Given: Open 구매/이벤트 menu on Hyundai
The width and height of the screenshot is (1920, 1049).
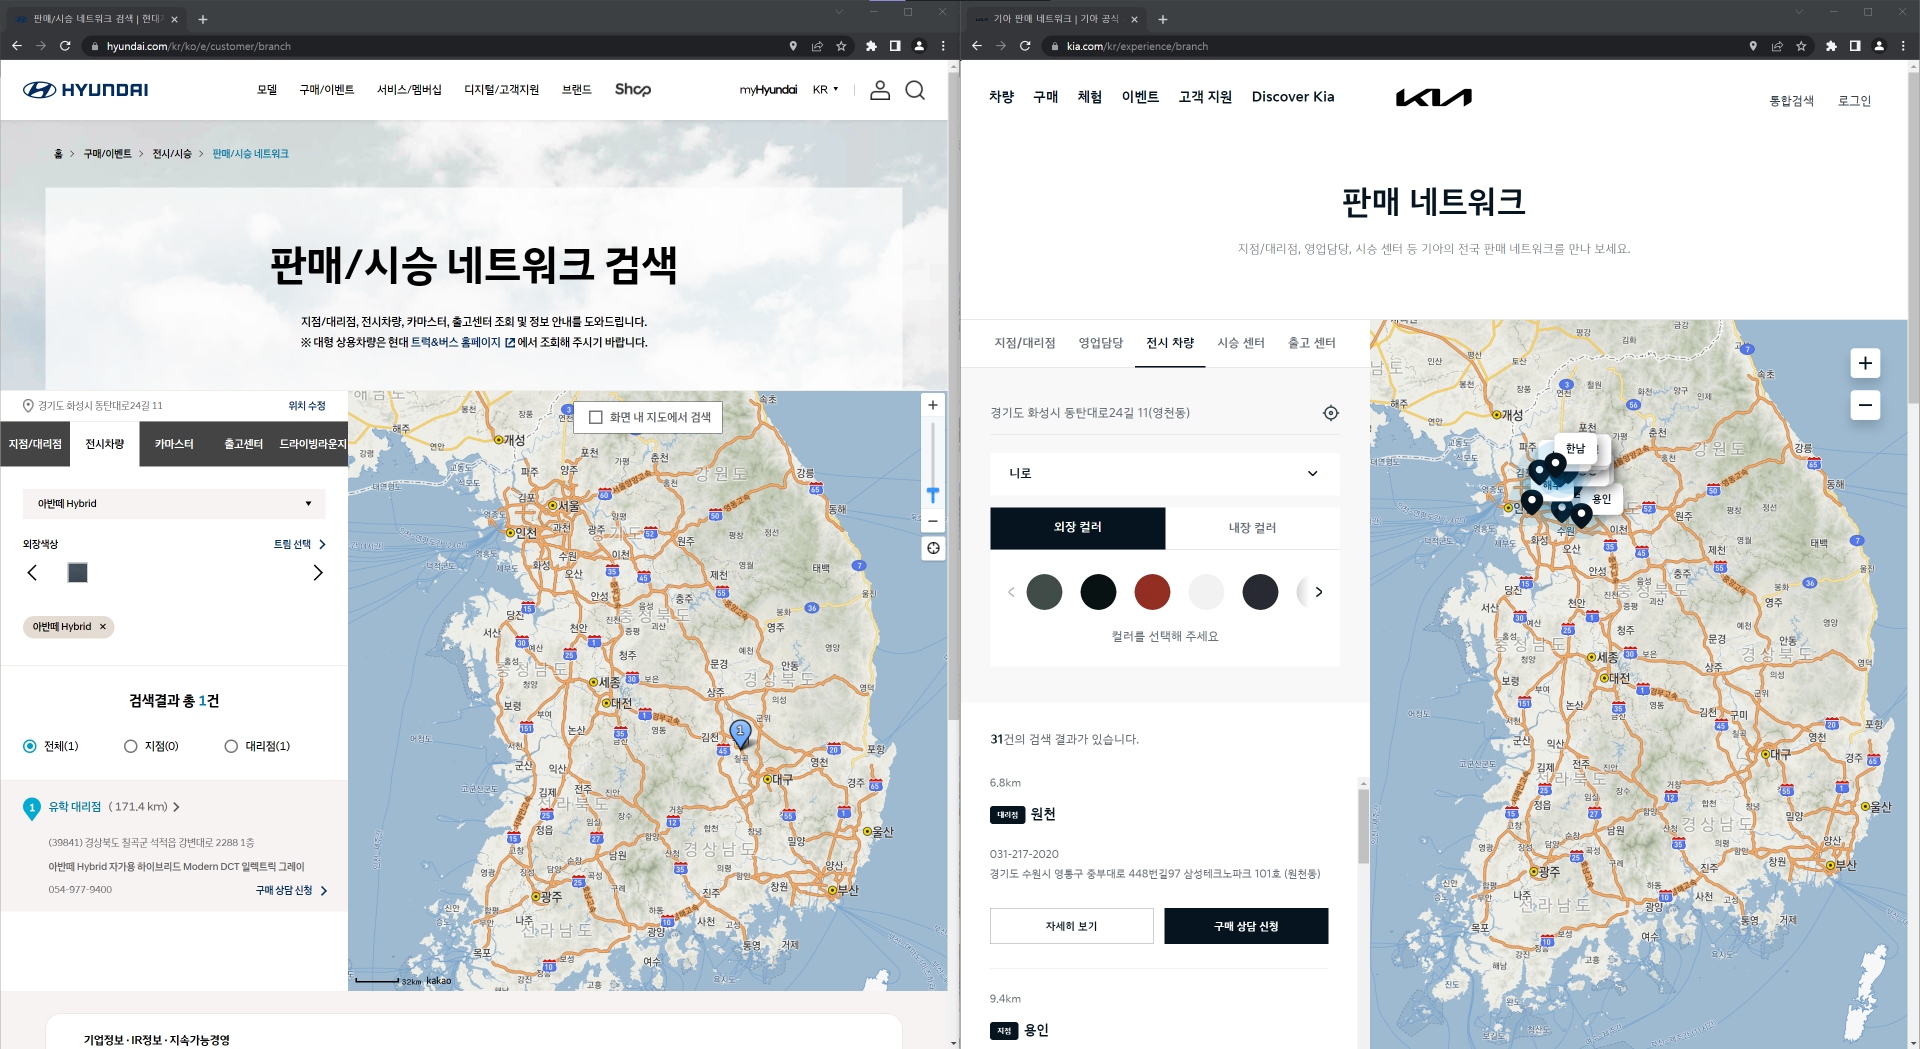Looking at the screenshot, I should tap(327, 90).
